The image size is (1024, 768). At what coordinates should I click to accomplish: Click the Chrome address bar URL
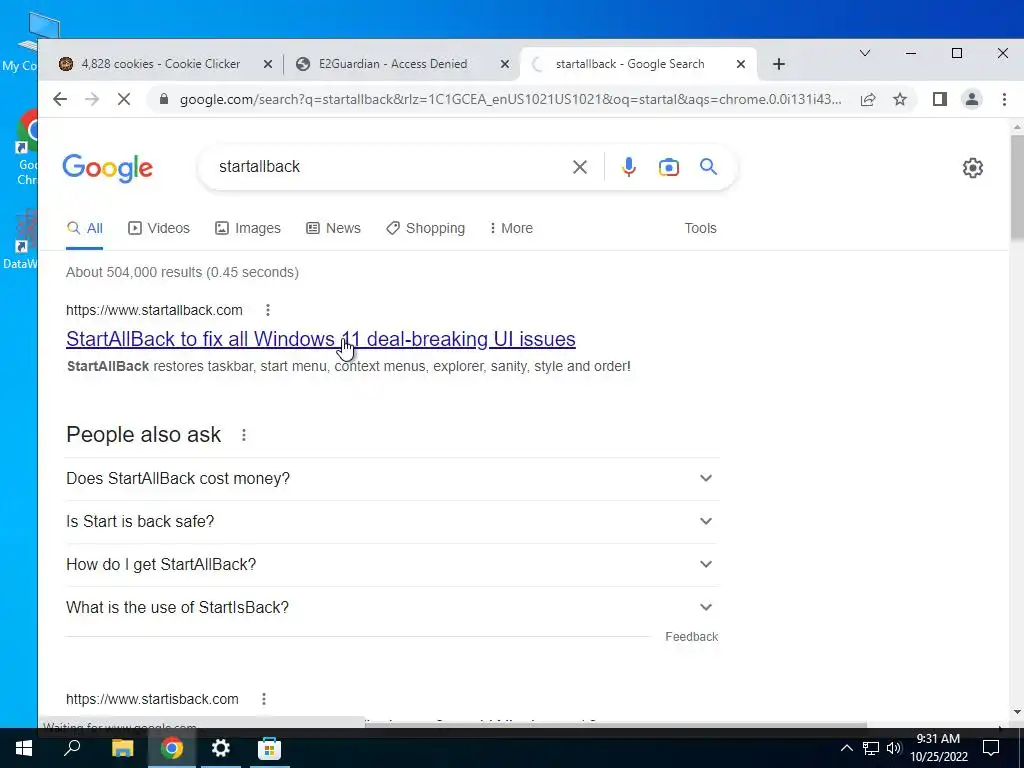click(x=510, y=99)
